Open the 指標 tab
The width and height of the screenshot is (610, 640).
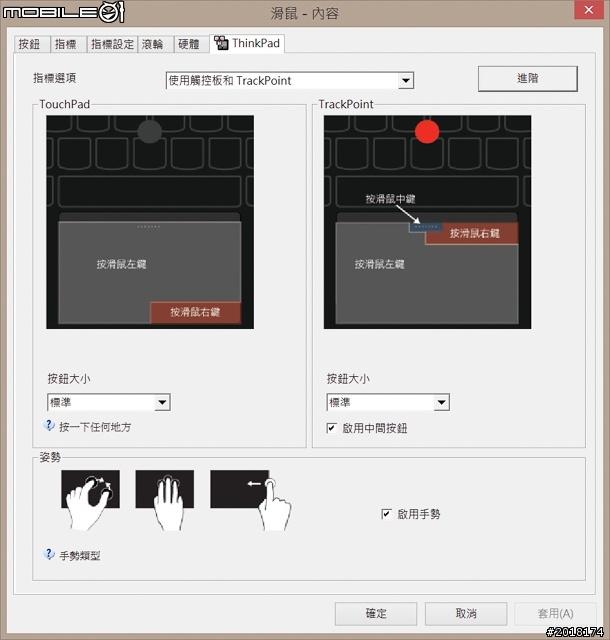pyautogui.click(x=69, y=44)
